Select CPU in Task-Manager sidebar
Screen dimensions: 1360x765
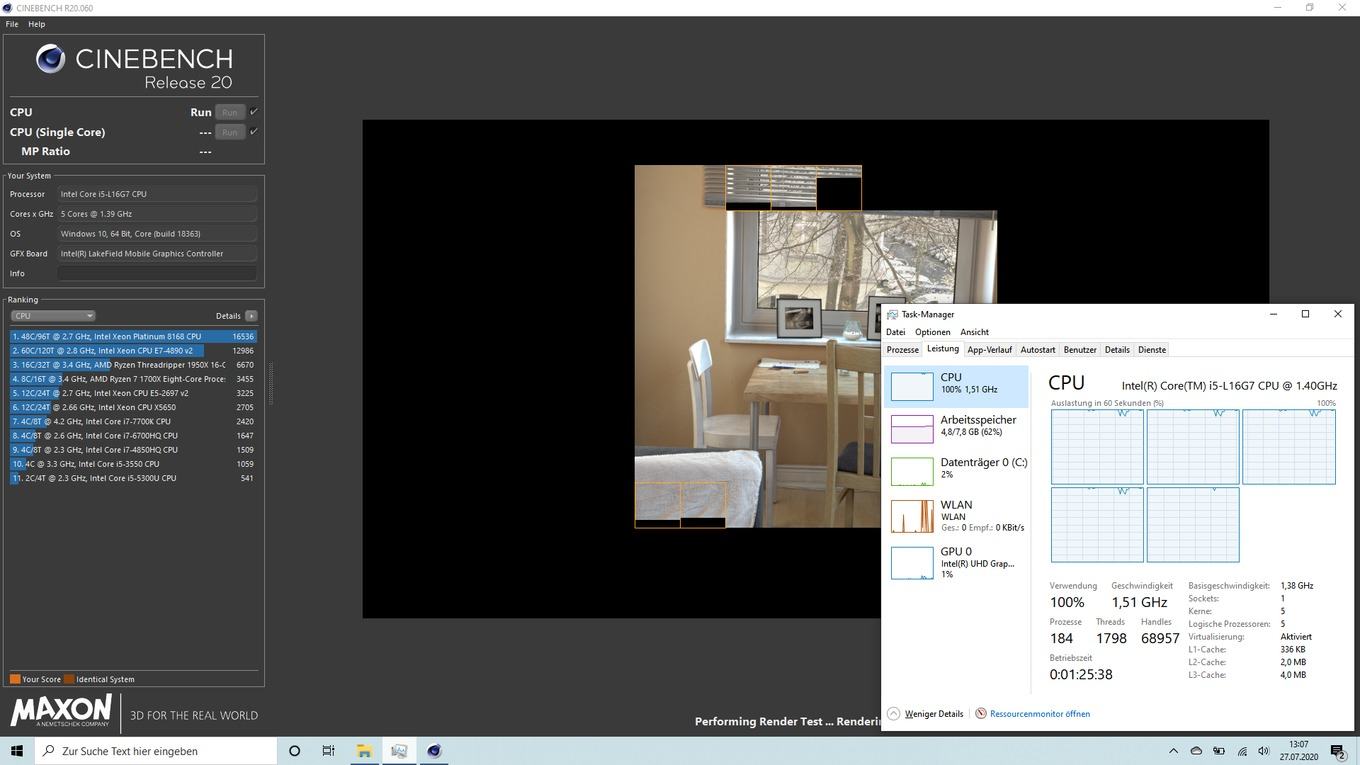[957, 385]
